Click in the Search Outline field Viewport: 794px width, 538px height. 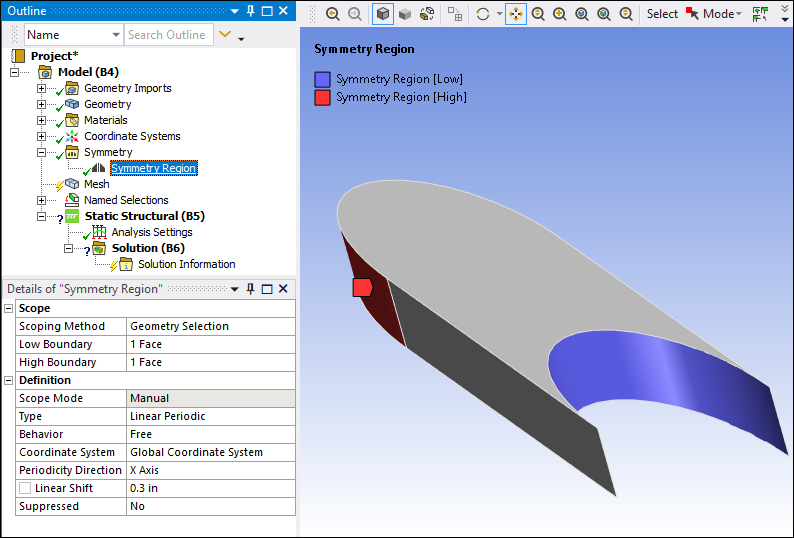(168, 35)
